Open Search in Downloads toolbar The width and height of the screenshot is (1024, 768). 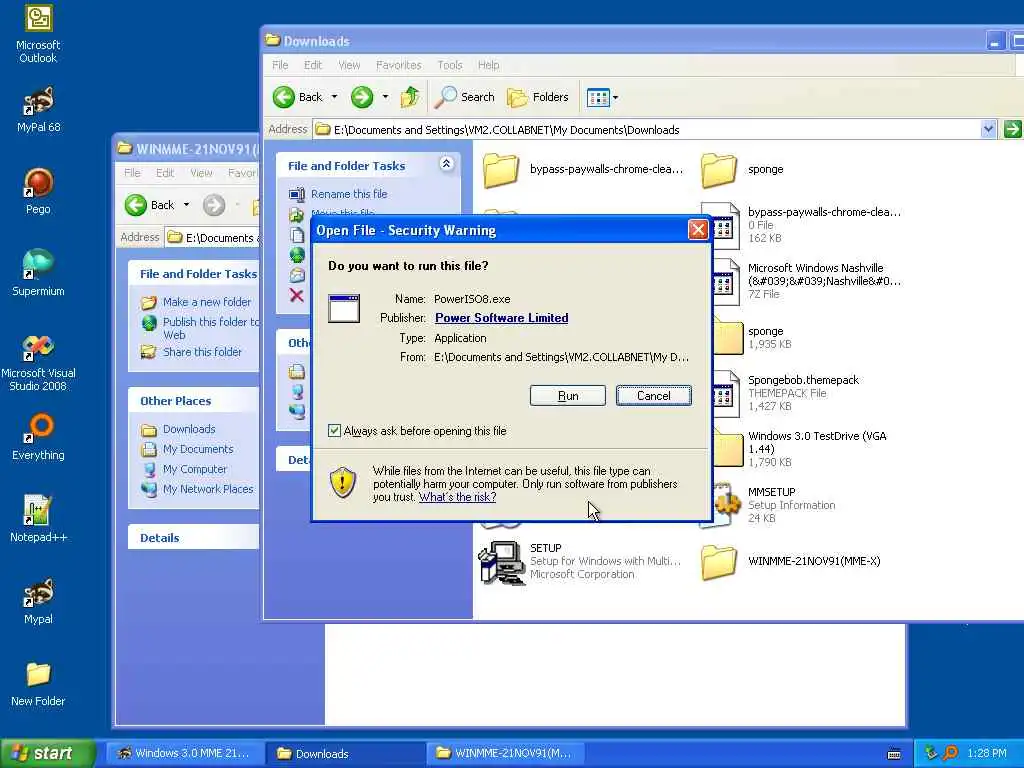click(464, 97)
